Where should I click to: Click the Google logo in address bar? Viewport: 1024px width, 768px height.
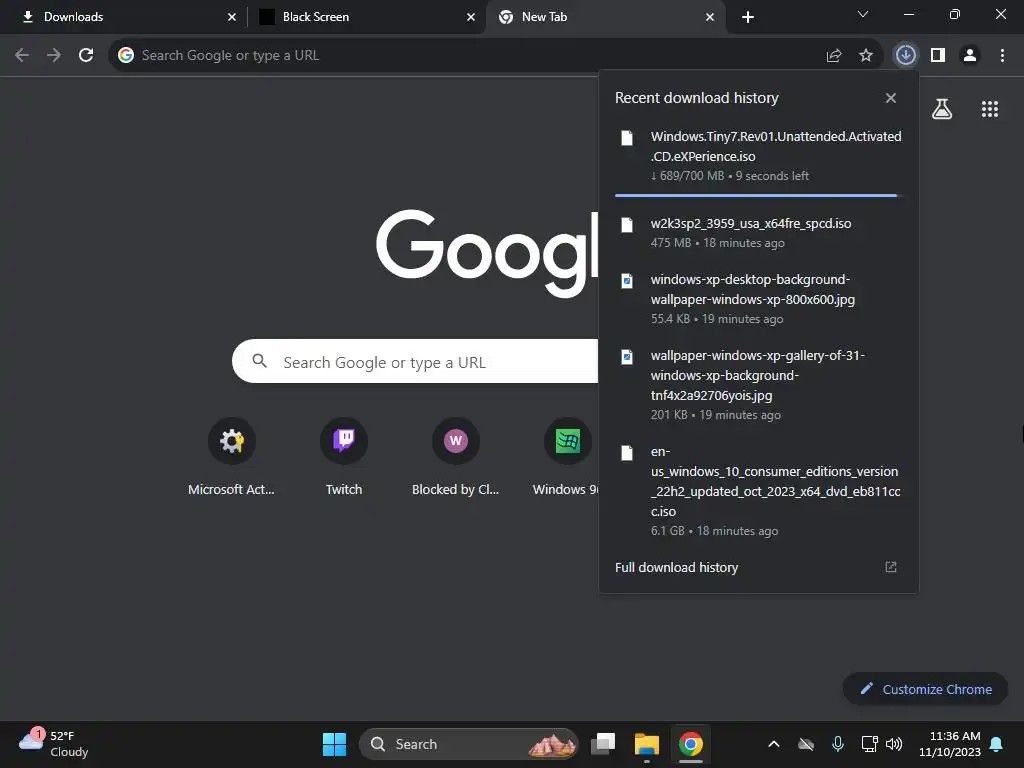coord(126,56)
